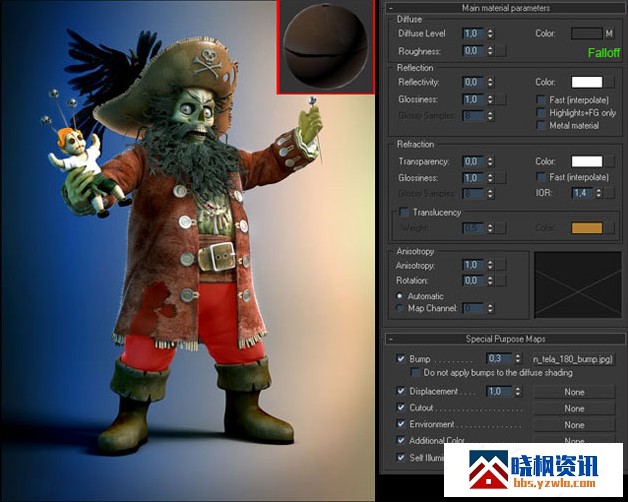
Task: Collapse the Special Purpose Maps rollout
Action: [x=390, y=339]
